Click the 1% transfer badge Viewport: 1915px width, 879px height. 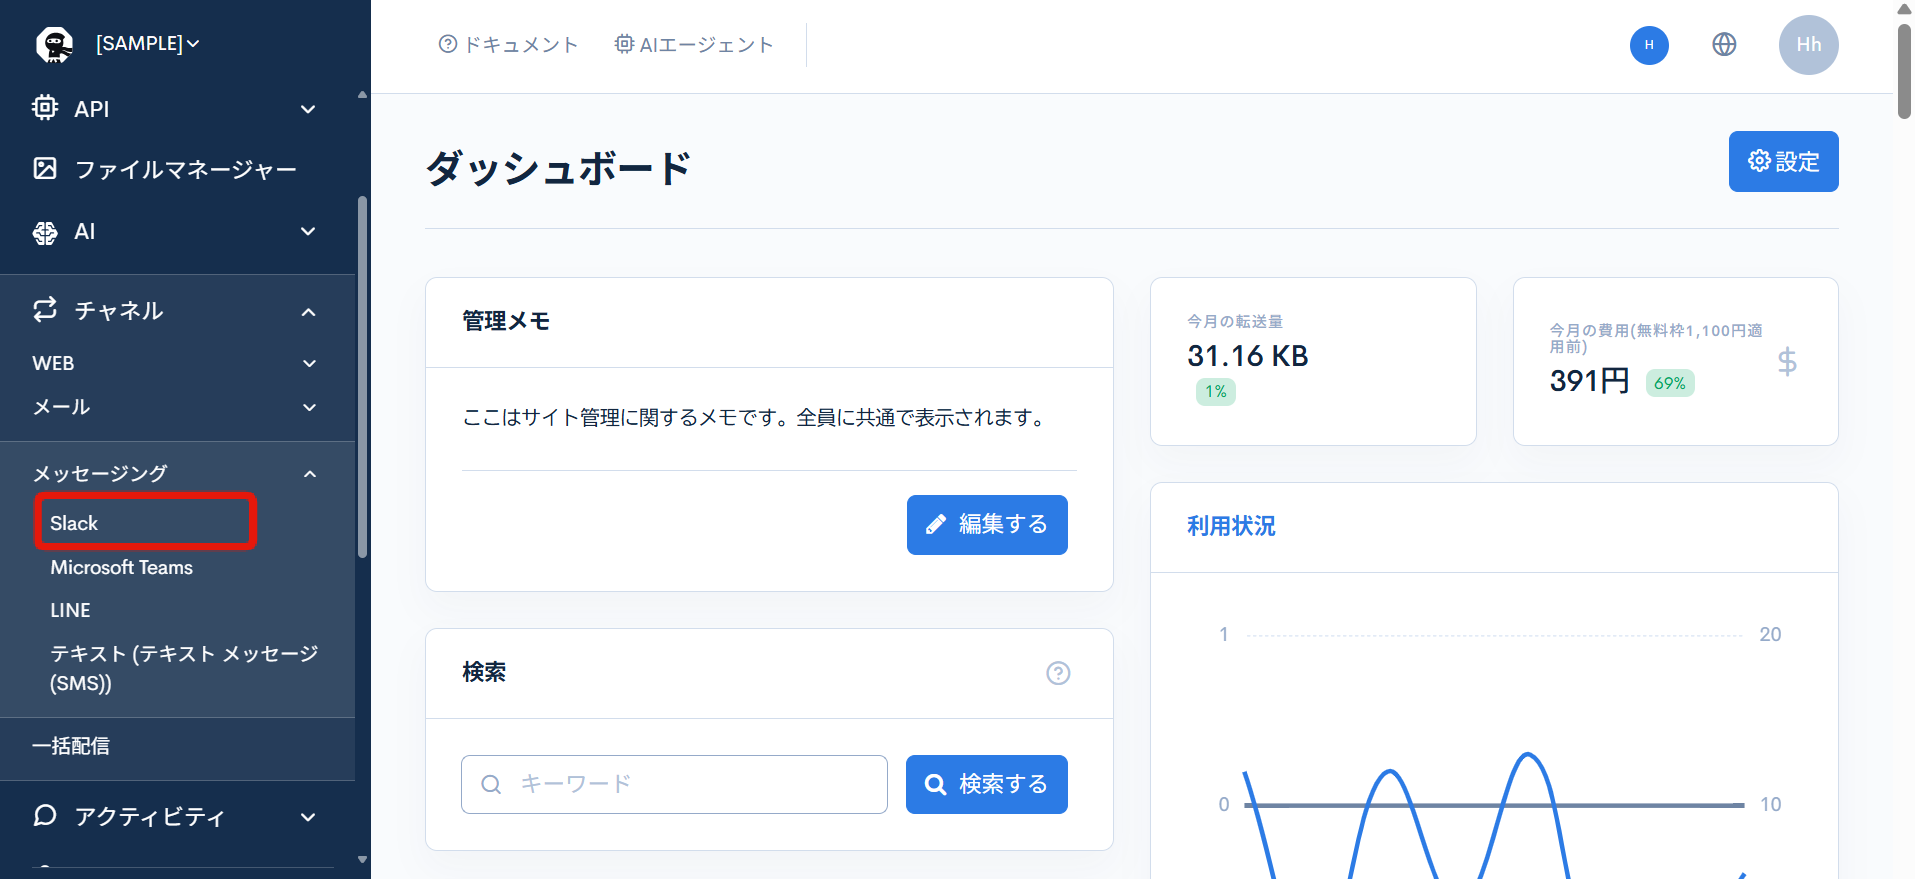click(x=1216, y=391)
